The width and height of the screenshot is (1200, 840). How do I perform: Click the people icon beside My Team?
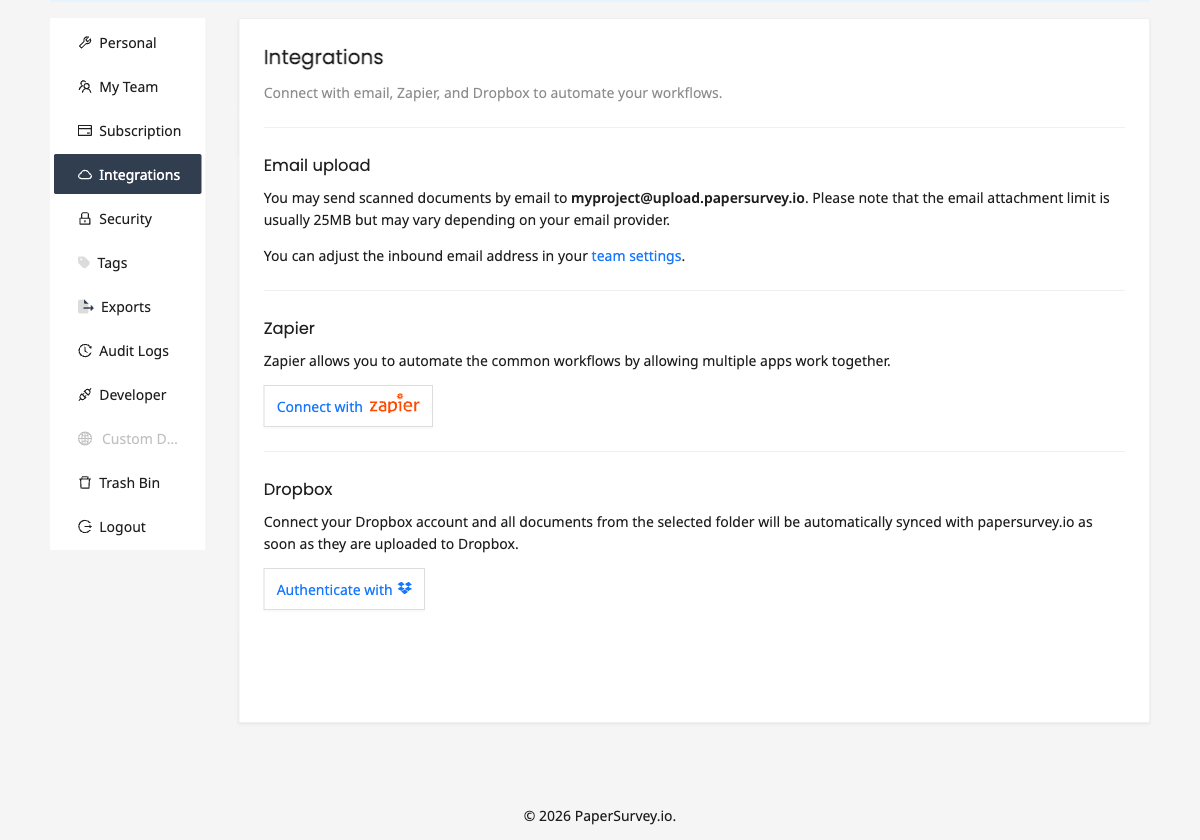pos(84,86)
